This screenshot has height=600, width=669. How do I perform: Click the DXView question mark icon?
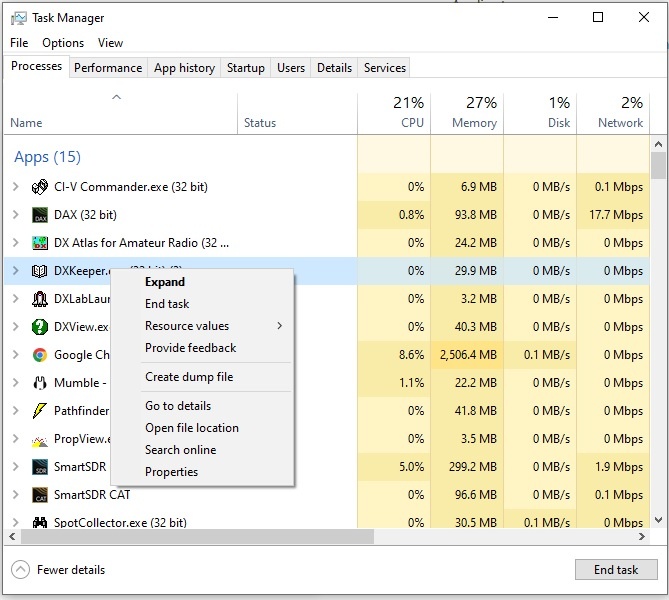pyautogui.click(x=40, y=327)
